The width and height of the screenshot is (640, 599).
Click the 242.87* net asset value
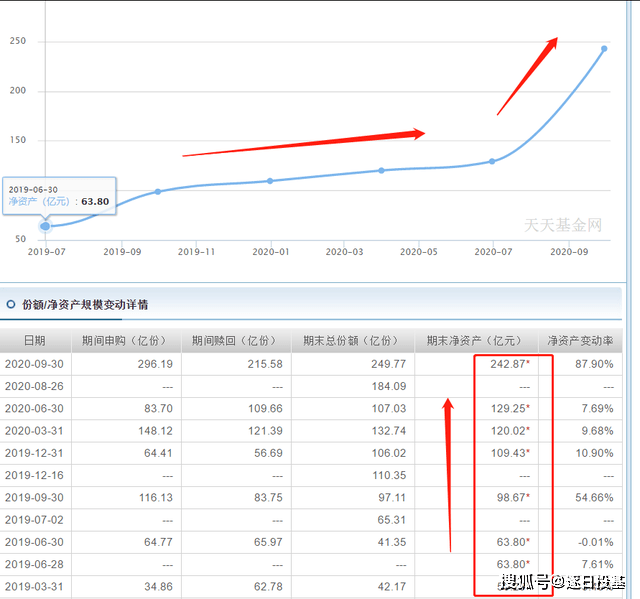pyautogui.click(x=509, y=364)
